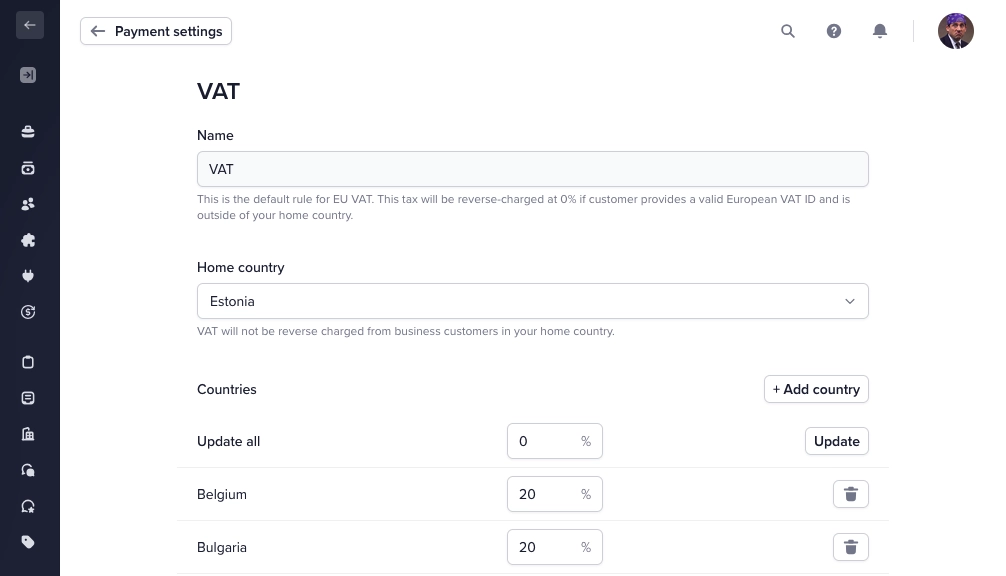Screen dimensions: 1006x576
Task: Click the Name text field
Action: [532, 169]
